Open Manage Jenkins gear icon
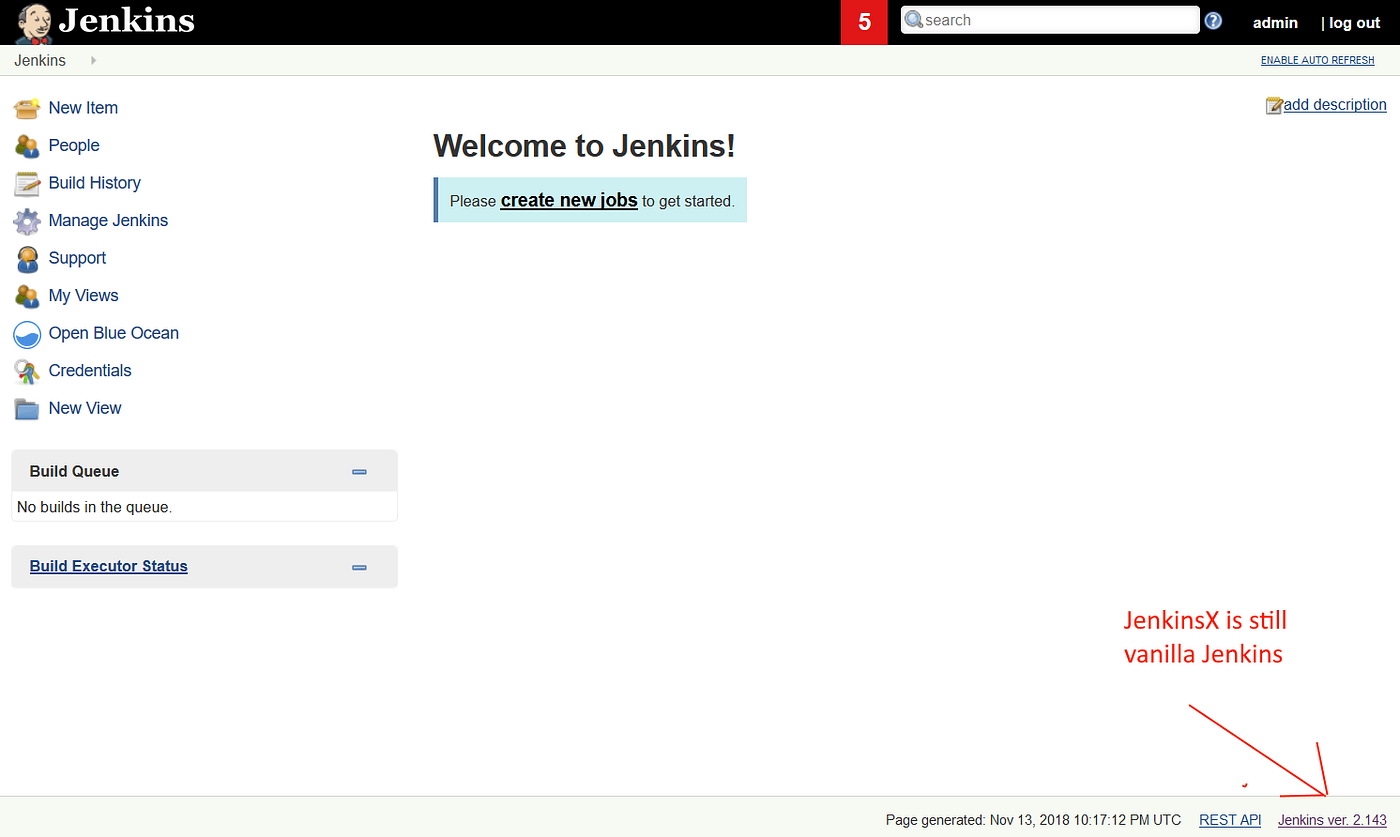 26,220
